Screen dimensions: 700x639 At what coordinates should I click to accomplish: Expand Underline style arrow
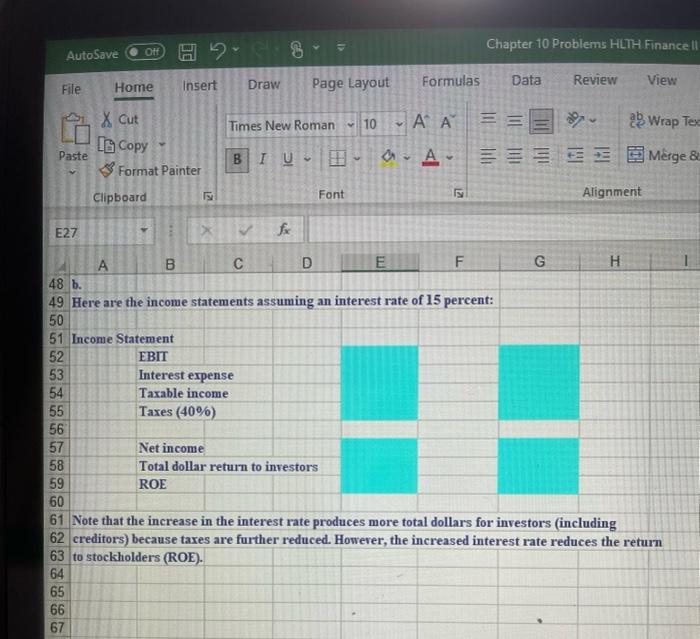point(307,159)
